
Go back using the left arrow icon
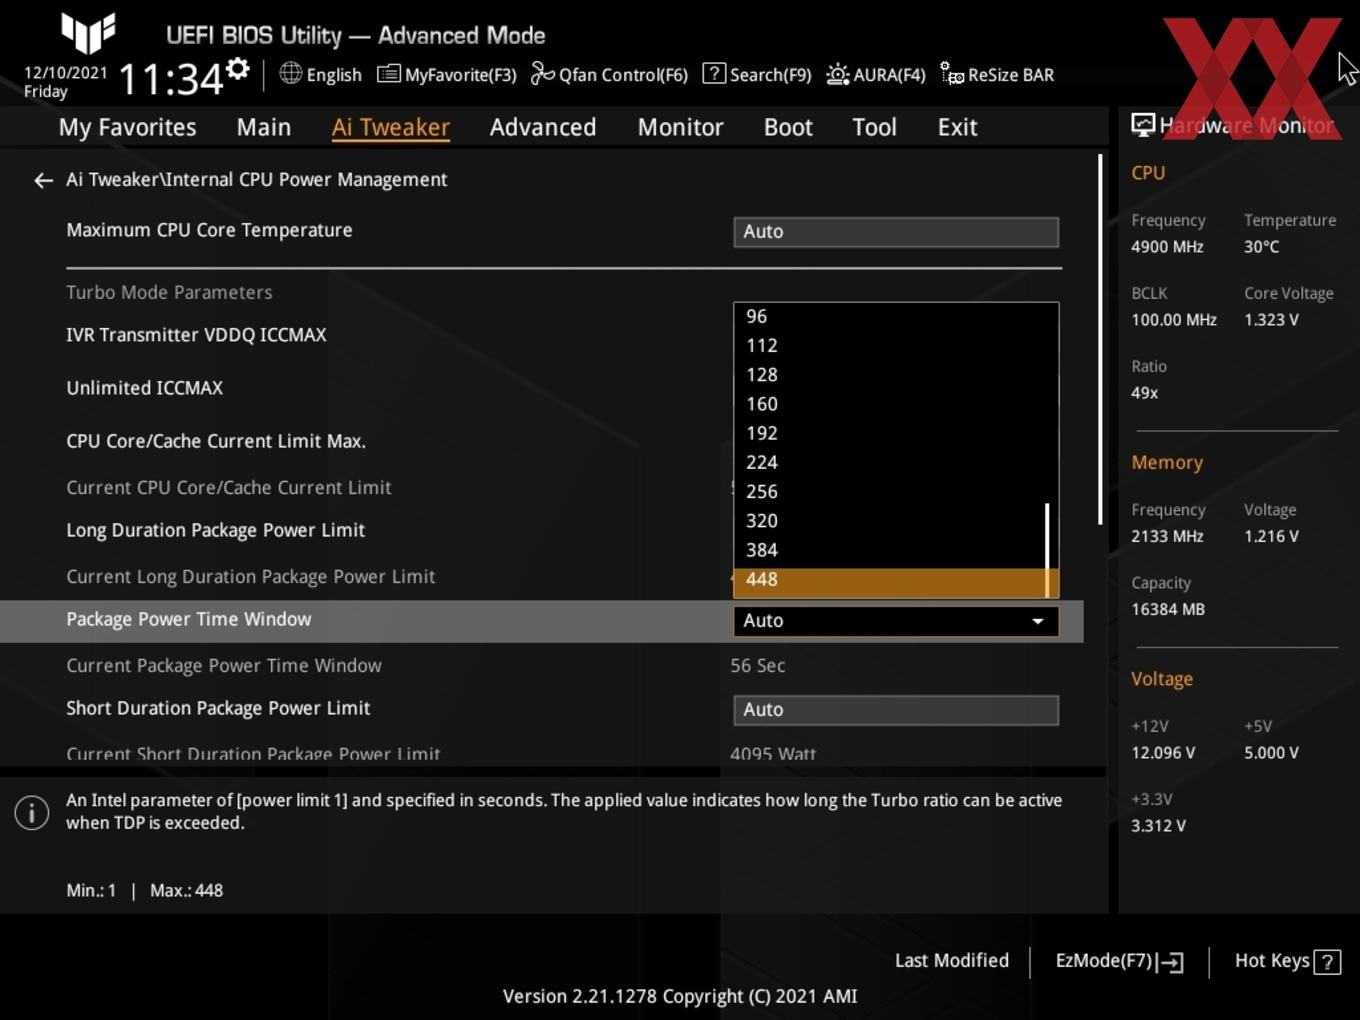(x=43, y=180)
